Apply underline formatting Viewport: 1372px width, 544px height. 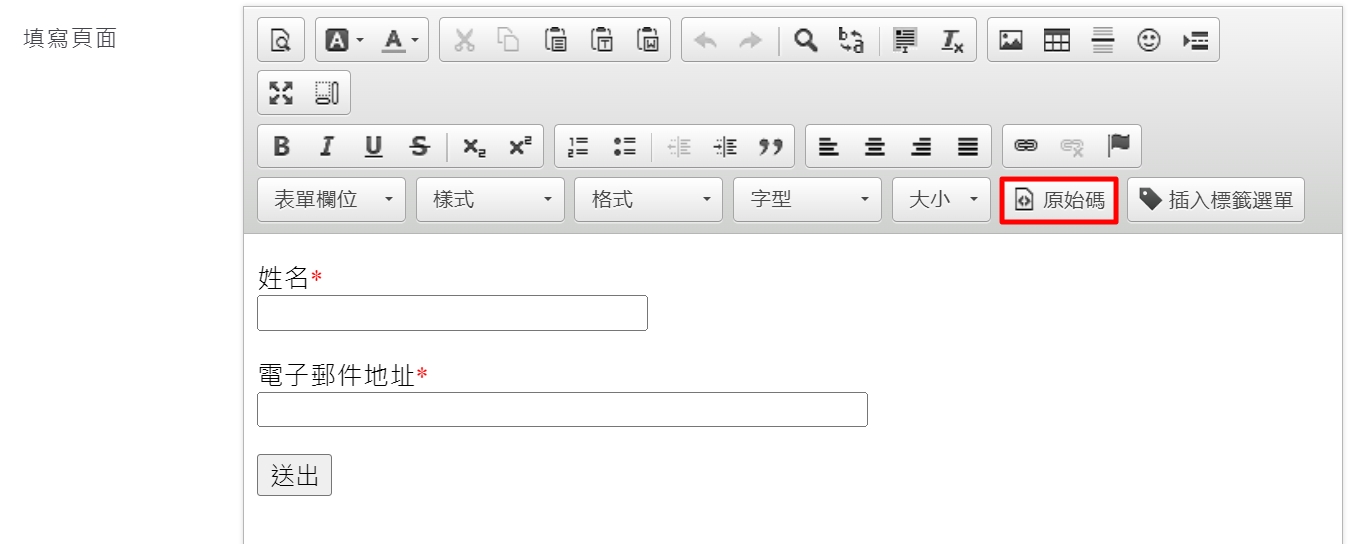[373, 147]
